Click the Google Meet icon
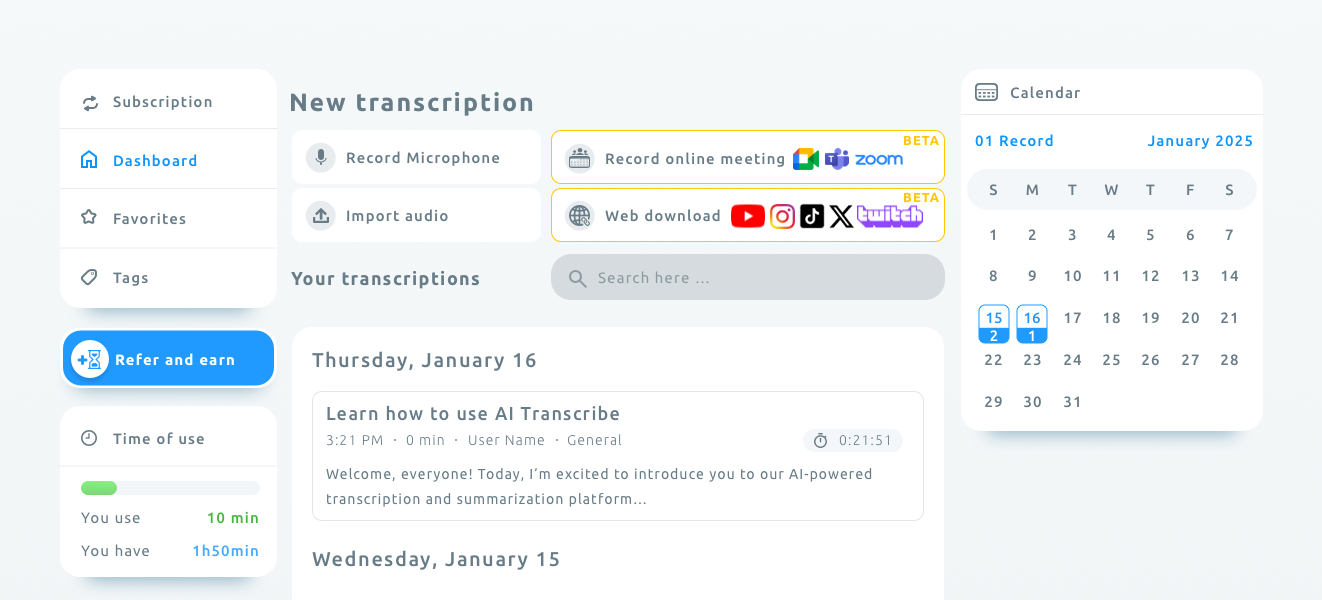This screenshot has width=1322, height=600. 806,159
